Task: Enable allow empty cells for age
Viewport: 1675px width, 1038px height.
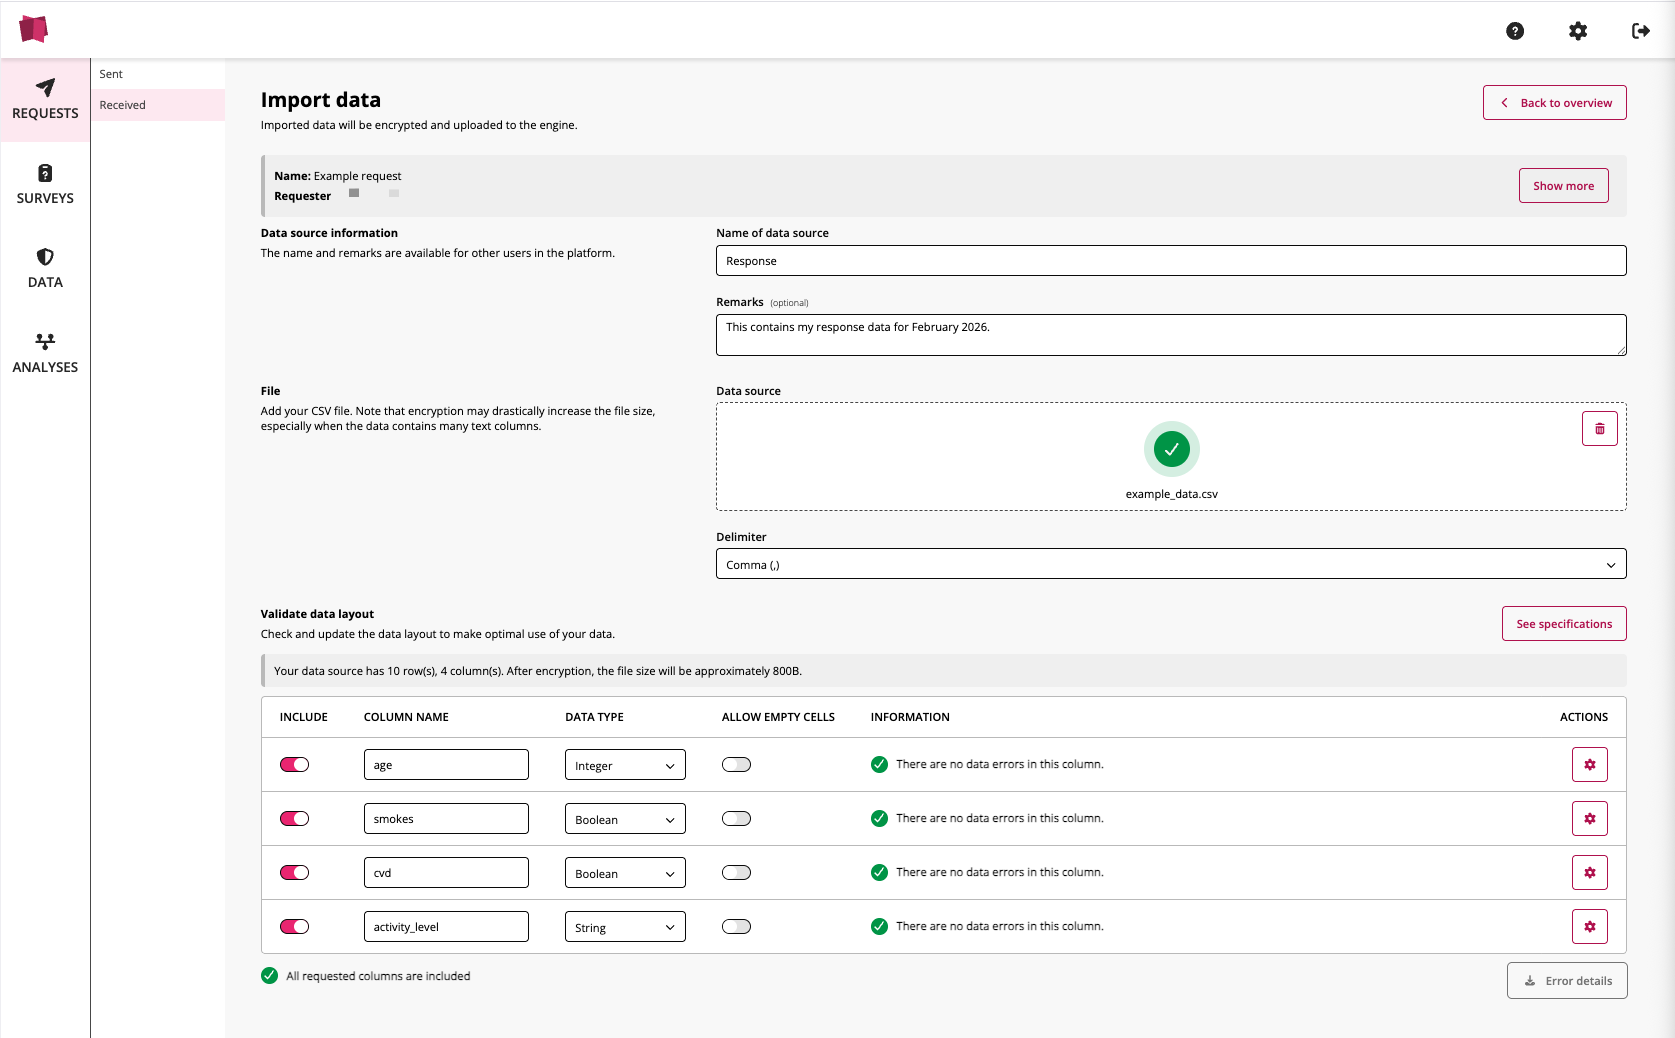Action: pos(736,765)
